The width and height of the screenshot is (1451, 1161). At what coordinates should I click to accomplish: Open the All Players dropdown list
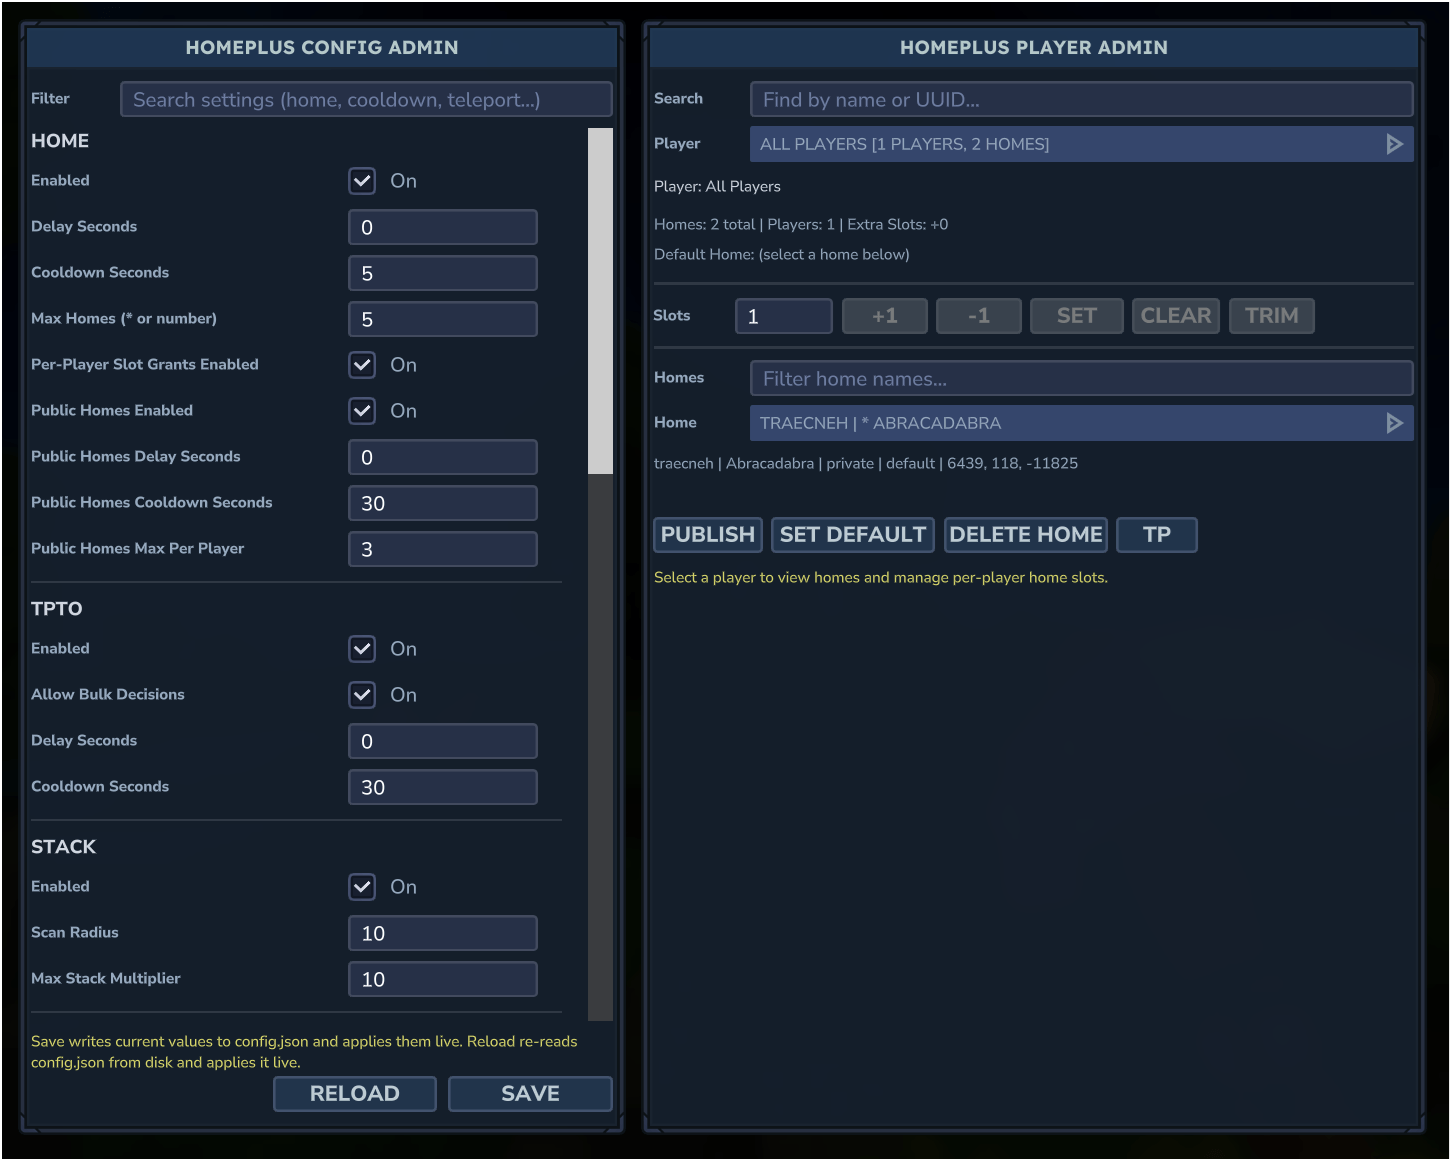point(1060,144)
